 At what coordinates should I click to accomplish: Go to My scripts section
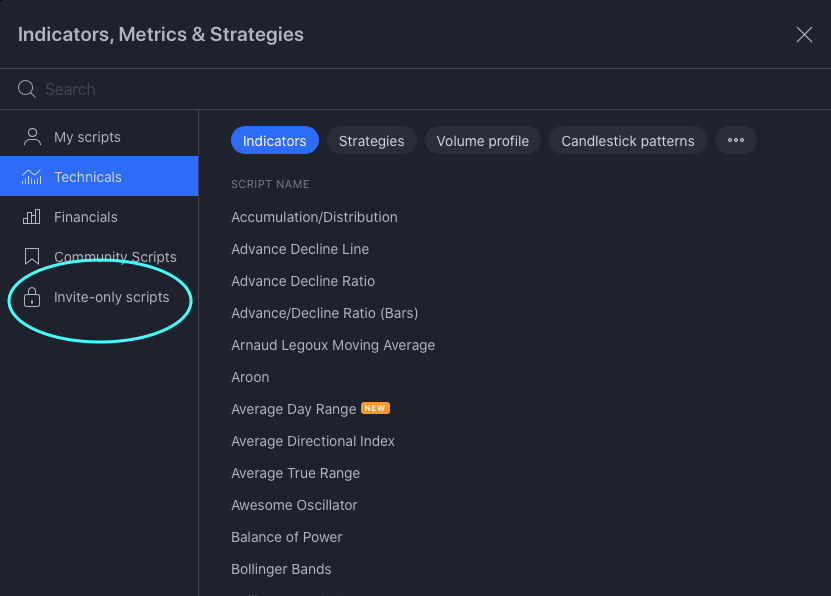[87, 137]
